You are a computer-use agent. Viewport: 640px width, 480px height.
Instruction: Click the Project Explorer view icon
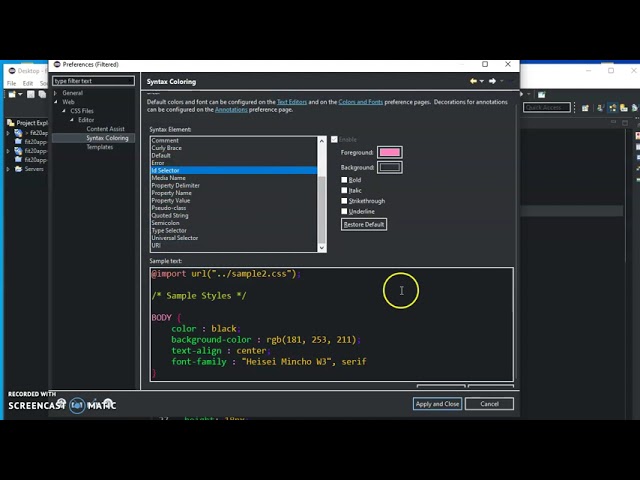pyautogui.click(x=11, y=122)
